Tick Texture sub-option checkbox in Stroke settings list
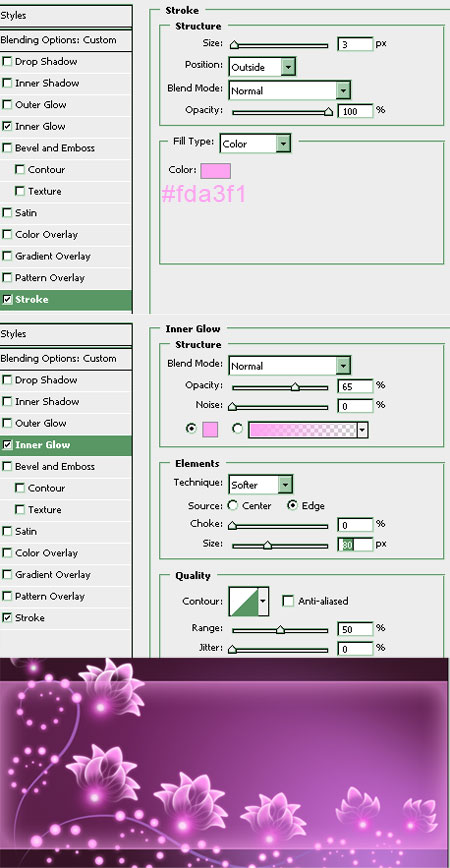450x868 pixels. coord(20,191)
